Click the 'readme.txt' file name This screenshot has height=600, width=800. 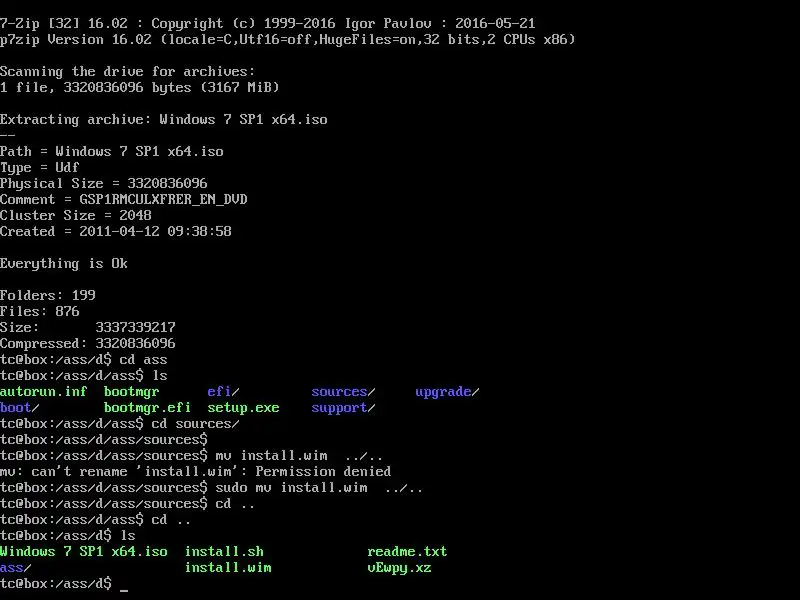[x=407, y=552]
